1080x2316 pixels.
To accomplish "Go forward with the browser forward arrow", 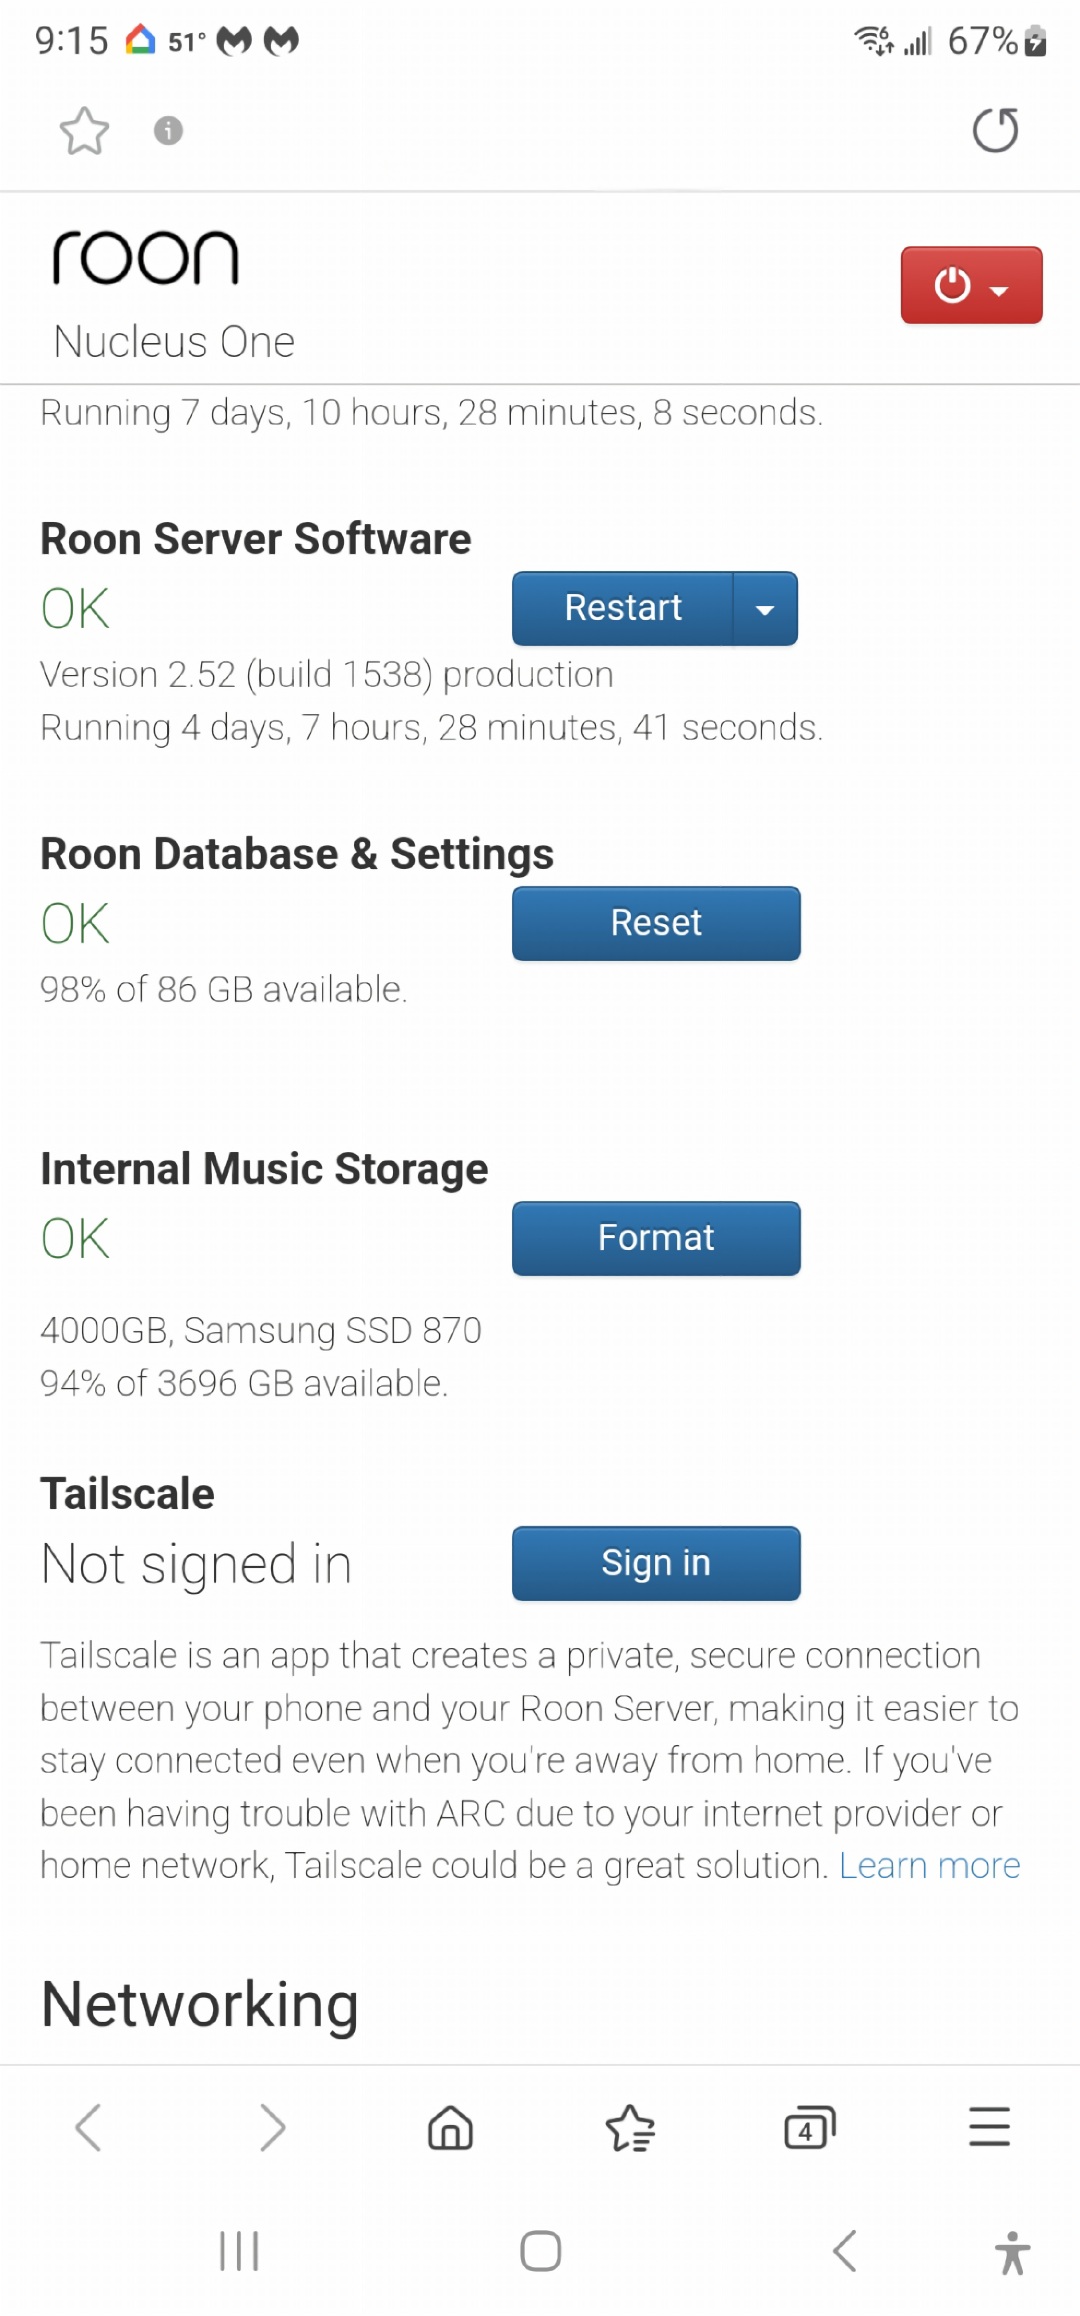I will [x=271, y=2127].
